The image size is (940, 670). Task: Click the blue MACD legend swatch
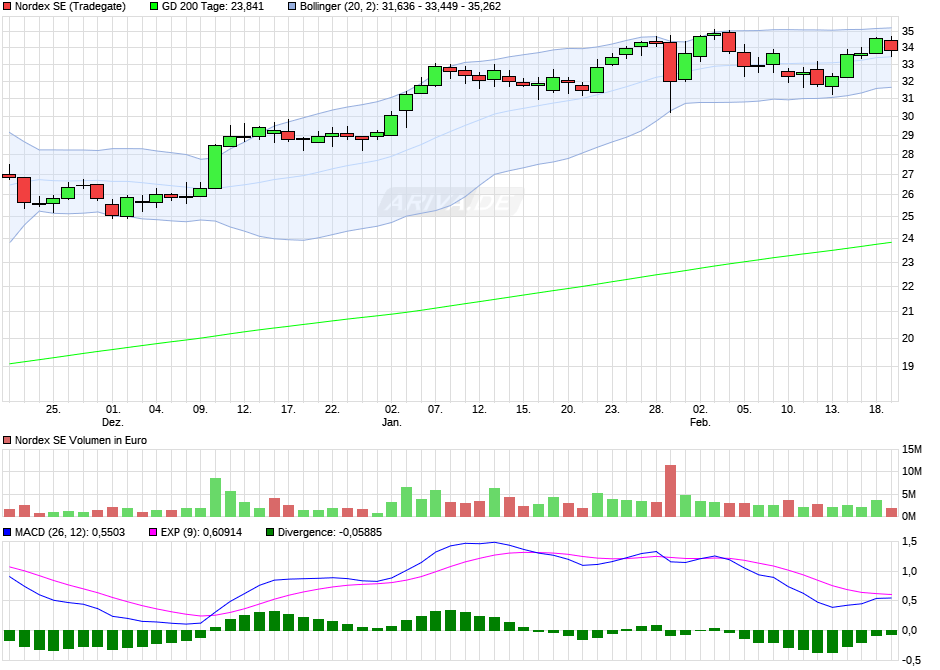click(7, 532)
